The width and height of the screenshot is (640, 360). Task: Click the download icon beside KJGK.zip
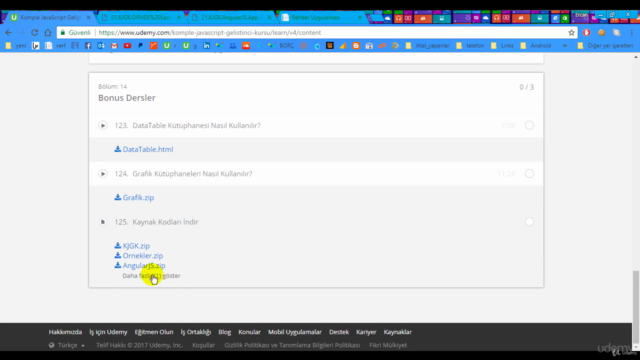[118, 245]
